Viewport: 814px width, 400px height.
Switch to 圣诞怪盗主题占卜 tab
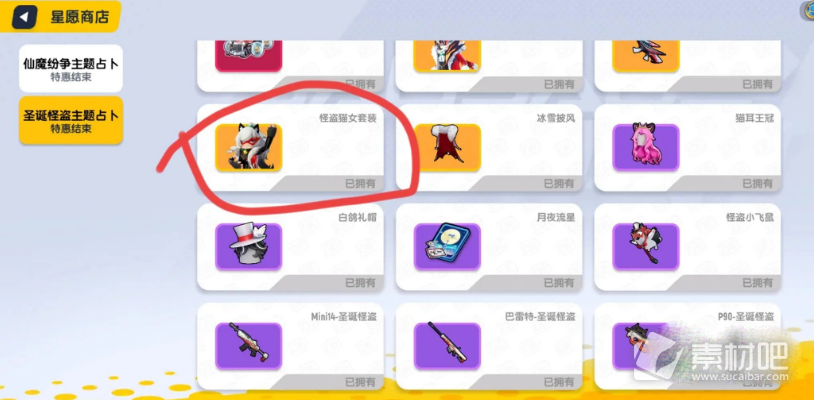[x=71, y=120]
